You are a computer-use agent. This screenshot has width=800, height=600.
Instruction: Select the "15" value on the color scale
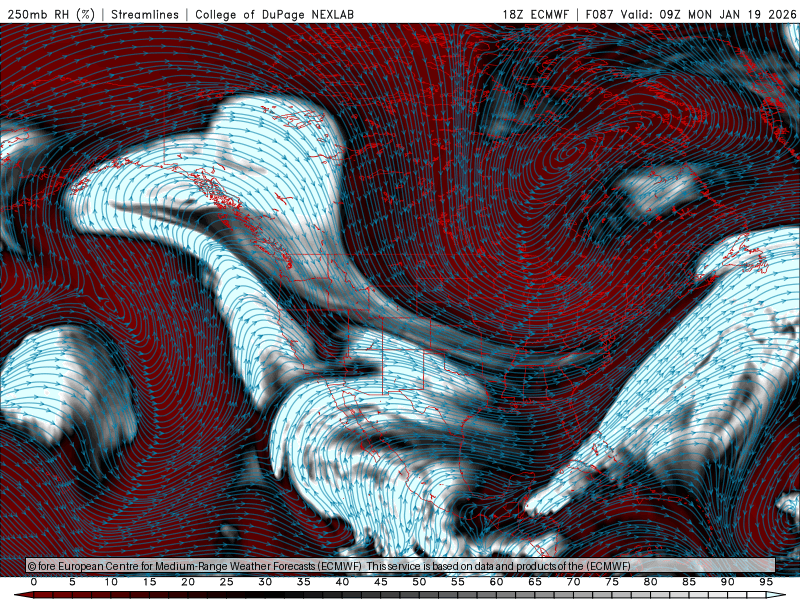(x=149, y=582)
